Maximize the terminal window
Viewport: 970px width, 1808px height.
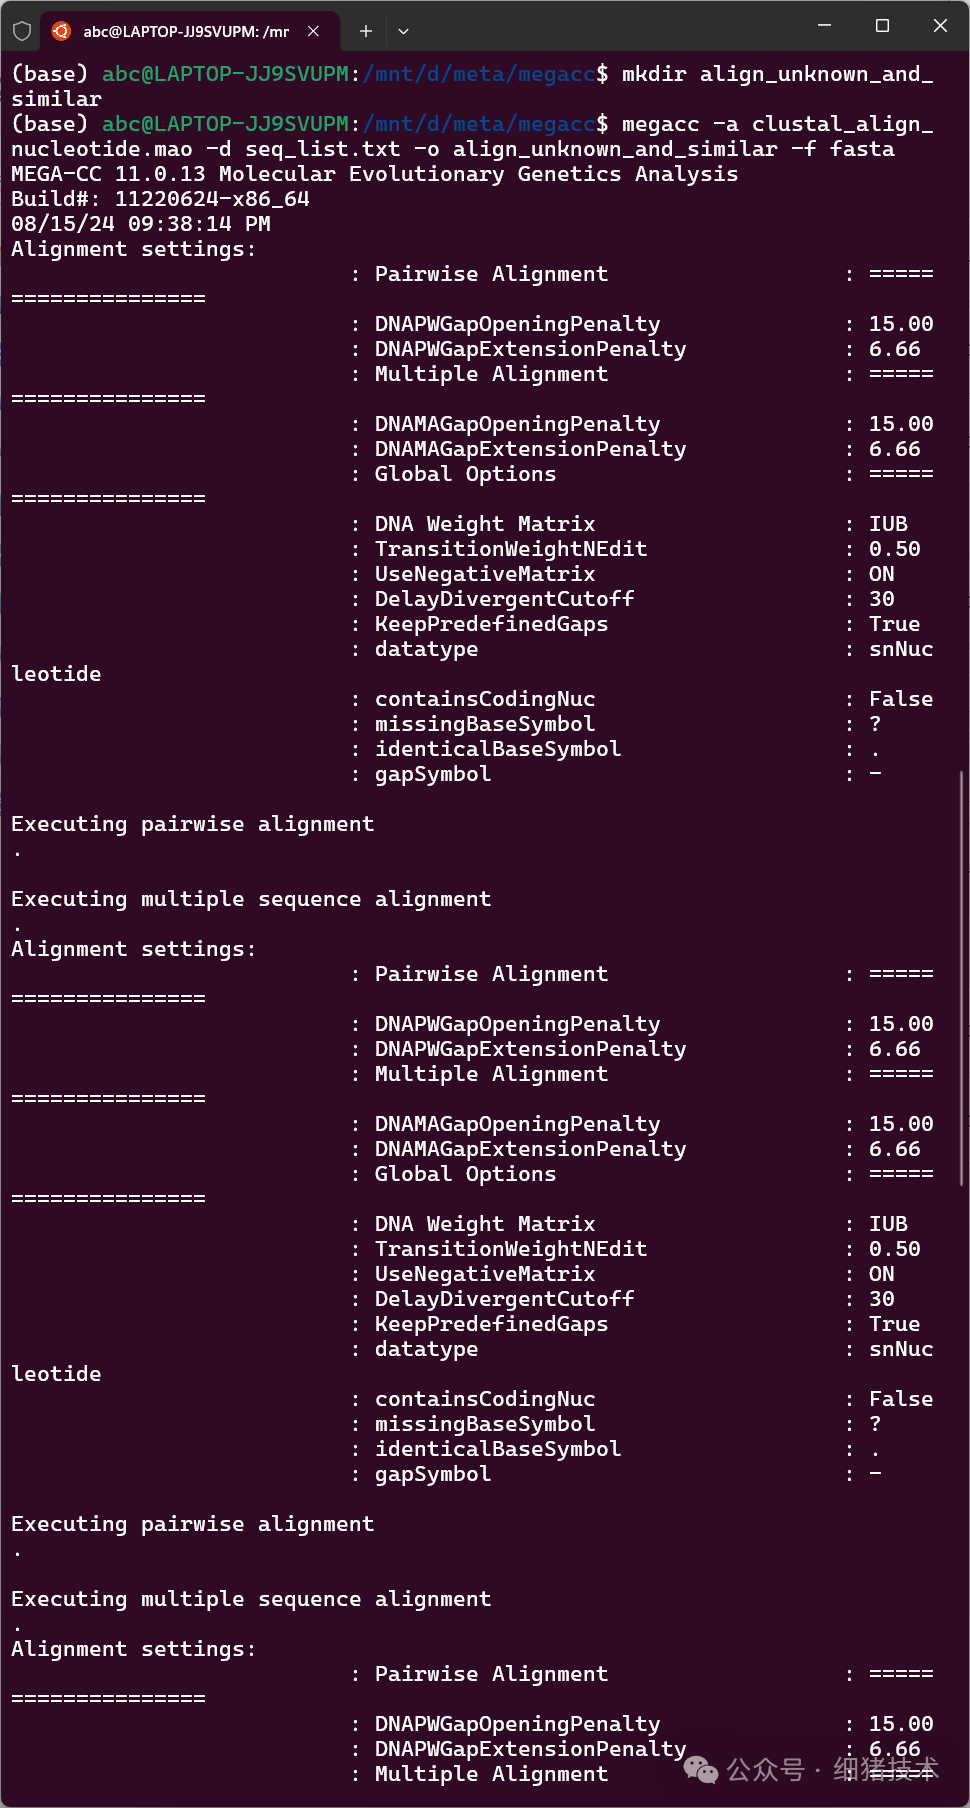(x=882, y=26)
